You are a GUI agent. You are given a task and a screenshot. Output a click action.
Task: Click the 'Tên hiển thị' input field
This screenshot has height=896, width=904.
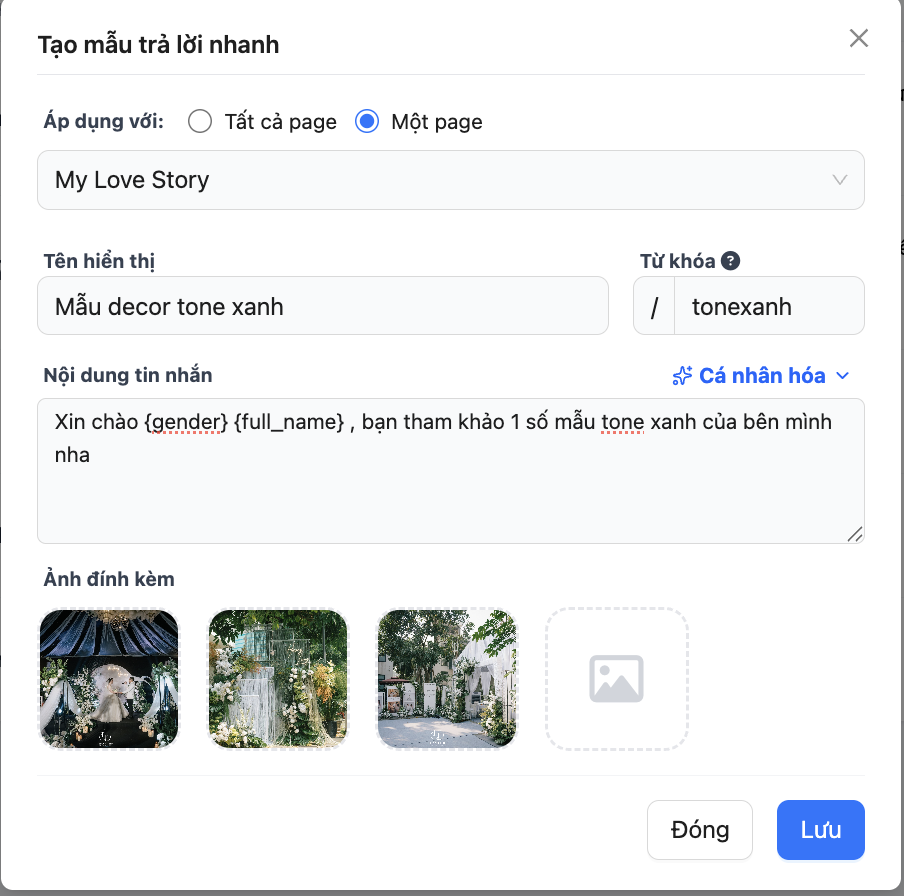pyautogui.click(x=322, y=306)
